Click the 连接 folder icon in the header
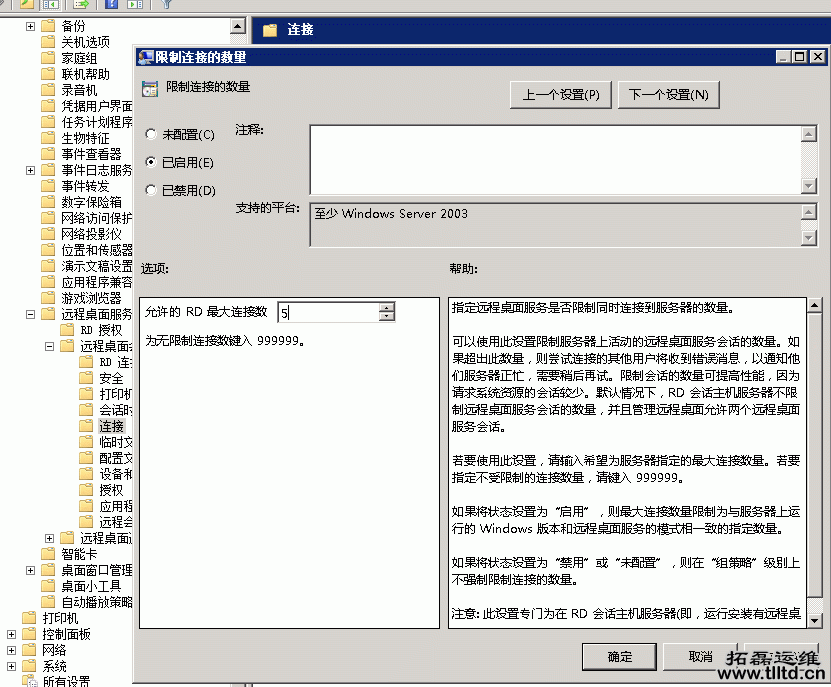Viewport: 831px width, 687px height. [x=268, y=29]
